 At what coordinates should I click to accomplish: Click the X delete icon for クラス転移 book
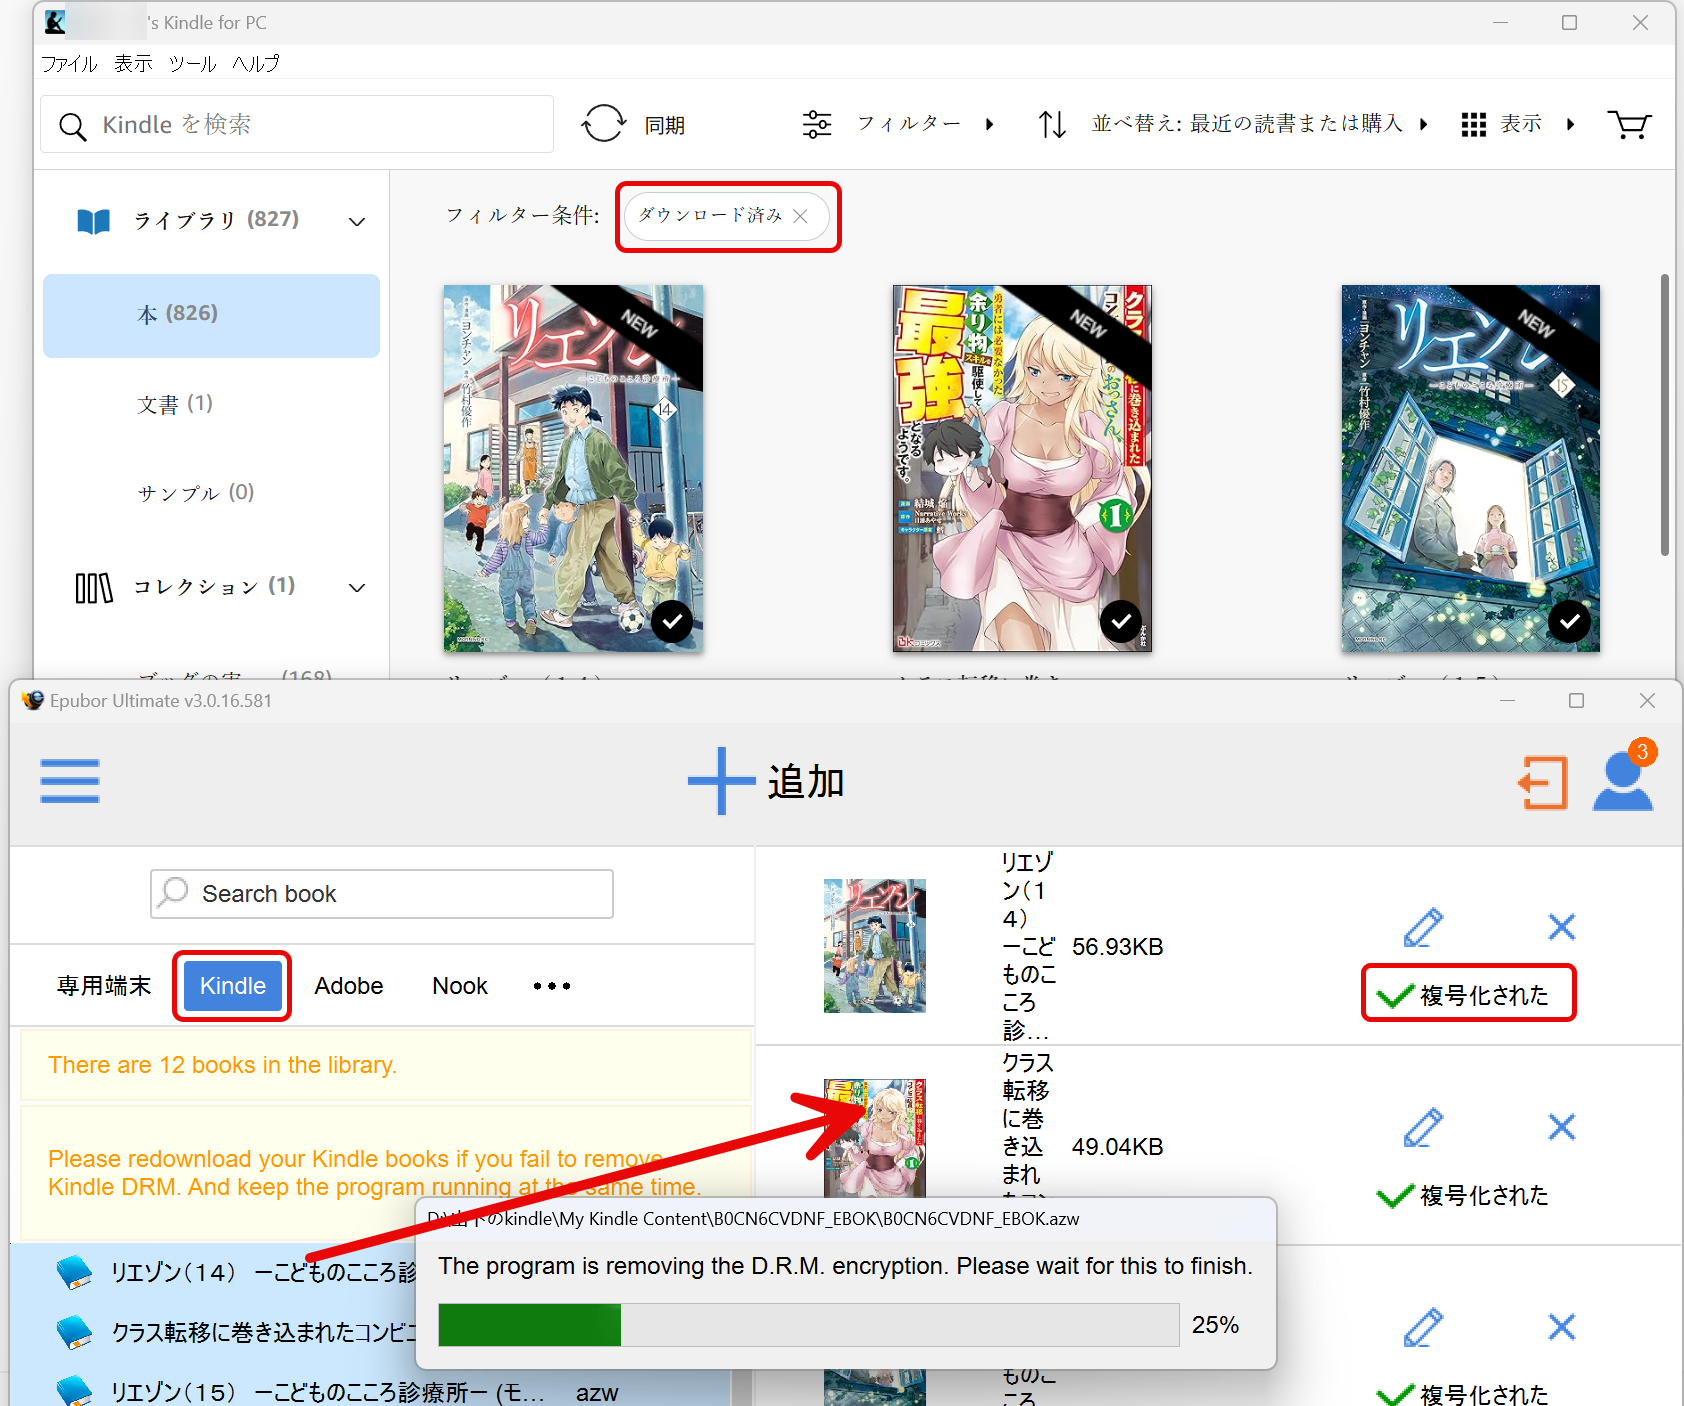pos(1561,1128)
